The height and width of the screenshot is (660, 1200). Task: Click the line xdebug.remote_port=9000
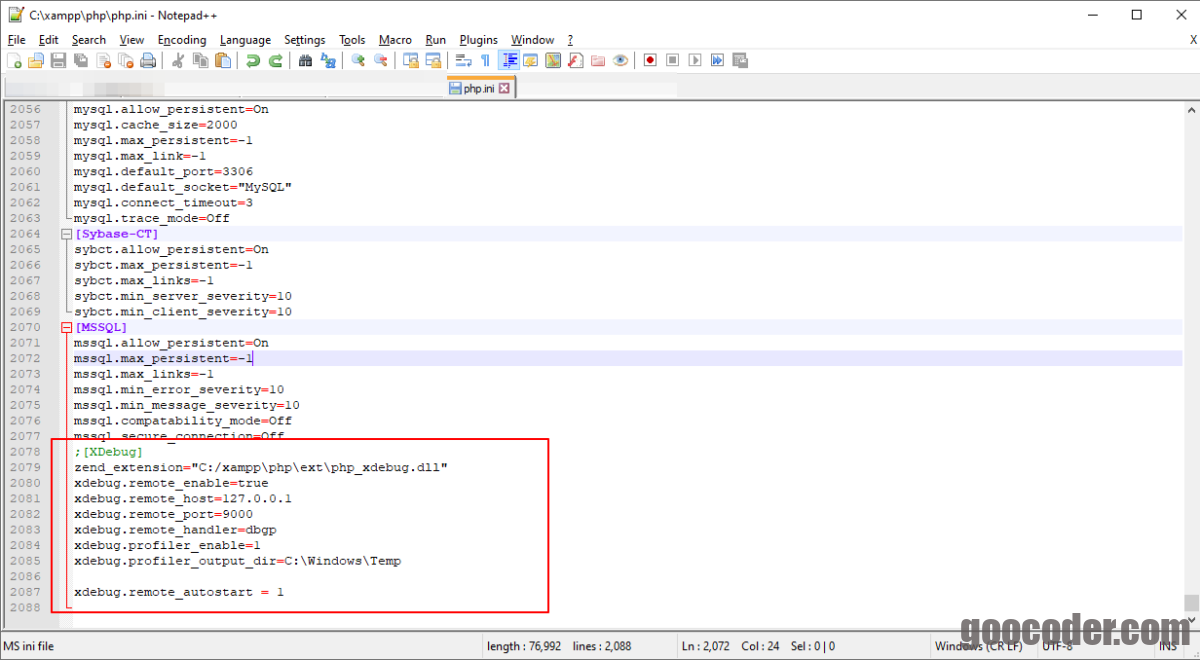pyautogui.click(x=163, y=514)
